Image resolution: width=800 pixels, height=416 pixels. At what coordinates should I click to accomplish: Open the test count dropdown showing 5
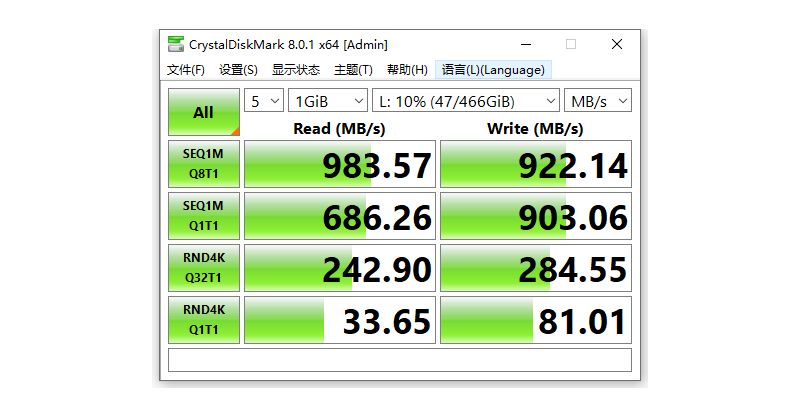[x=264, y=101]
